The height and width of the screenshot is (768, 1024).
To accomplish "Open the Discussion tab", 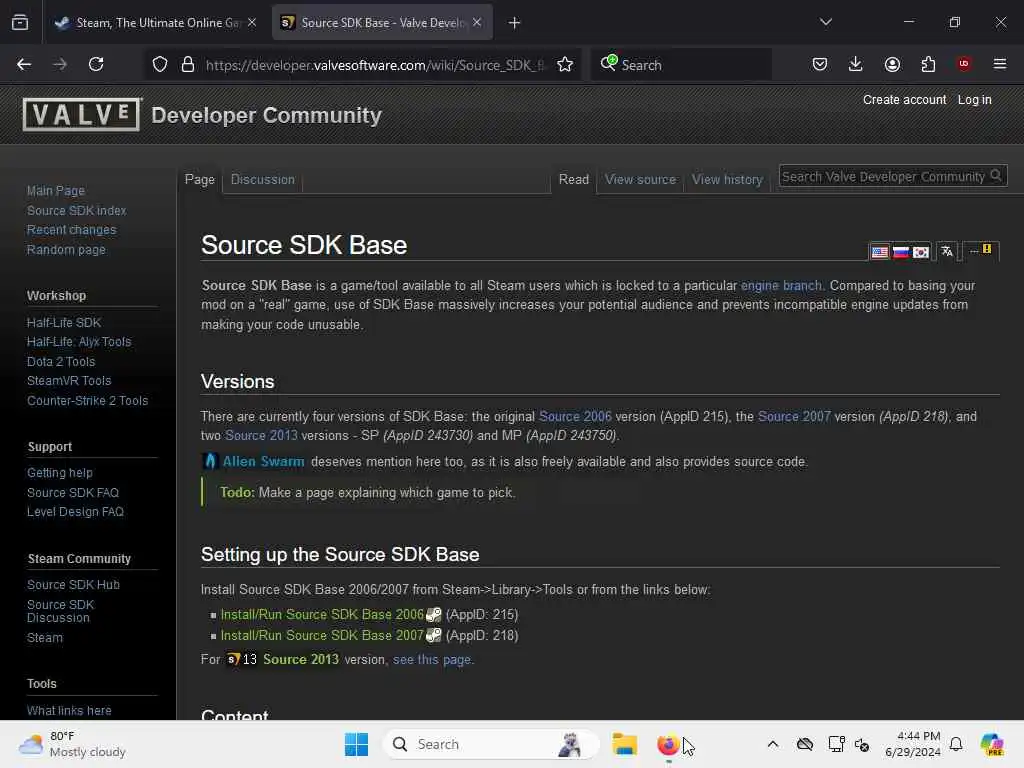I will [x=263, y=180].
